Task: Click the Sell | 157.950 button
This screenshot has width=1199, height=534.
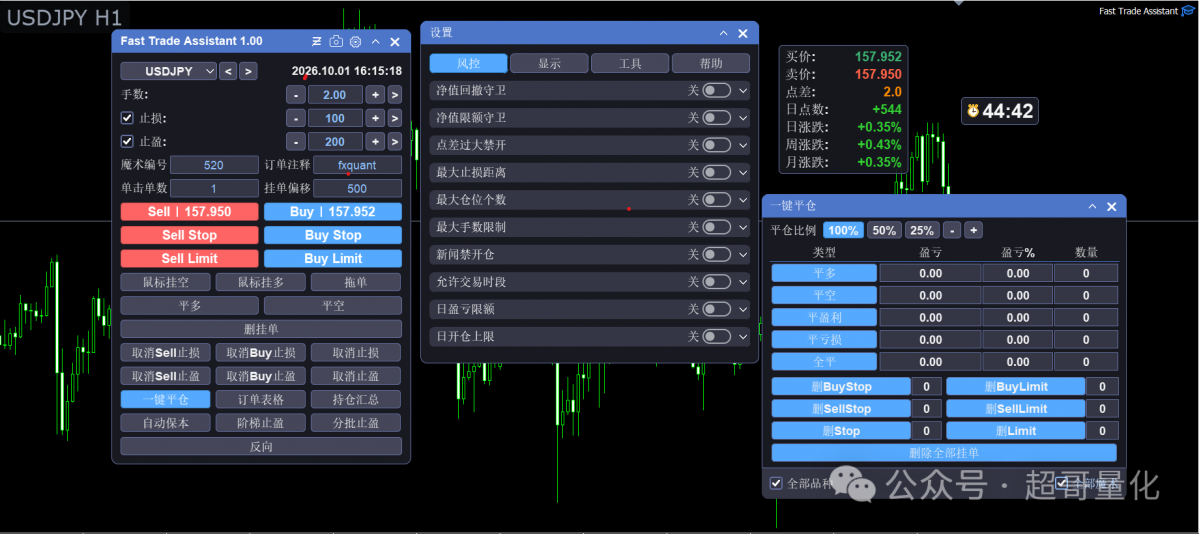Action: click(190, 212)
